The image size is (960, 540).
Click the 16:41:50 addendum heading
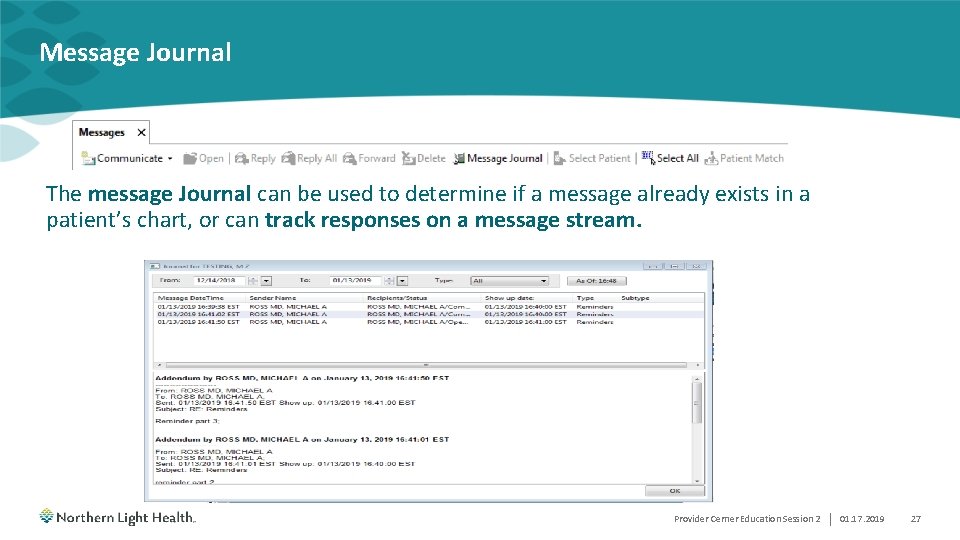click(x=302, y=378)
